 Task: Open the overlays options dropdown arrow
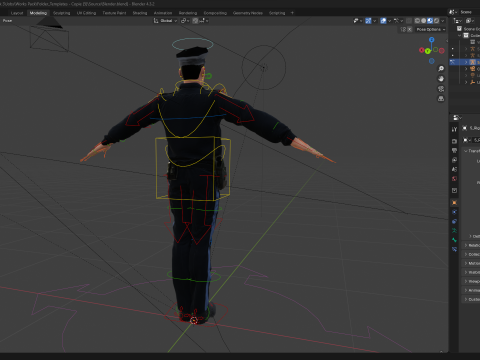pyautogui.click(x=389, y=21)
